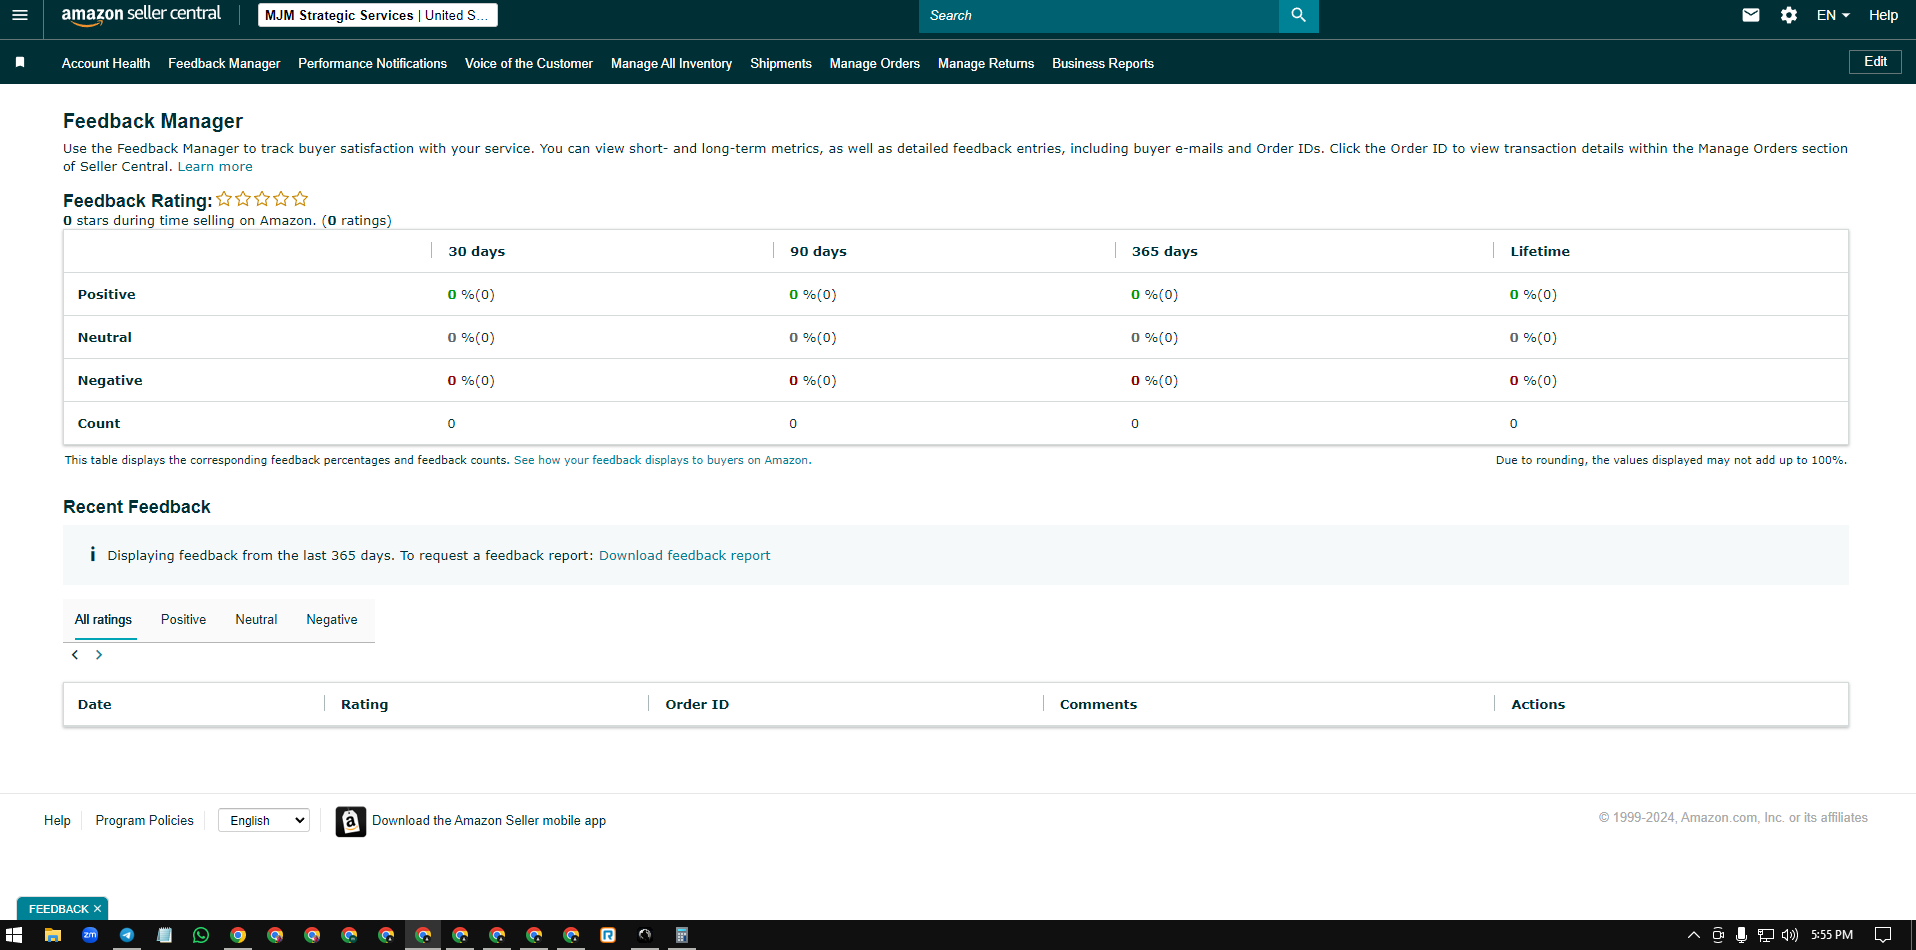Click in the Search input field

pyautogui.click(x=1099, y=15)
